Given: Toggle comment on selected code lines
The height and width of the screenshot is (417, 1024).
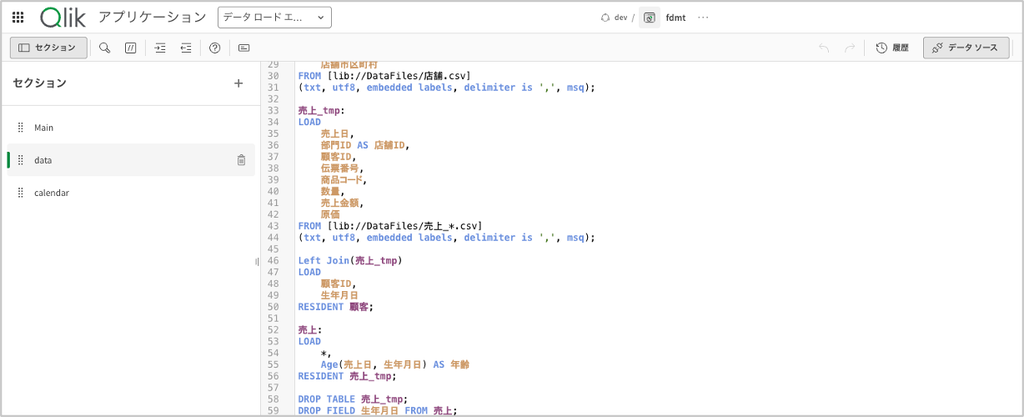Looking at the screenshot, I should point(130,48).
